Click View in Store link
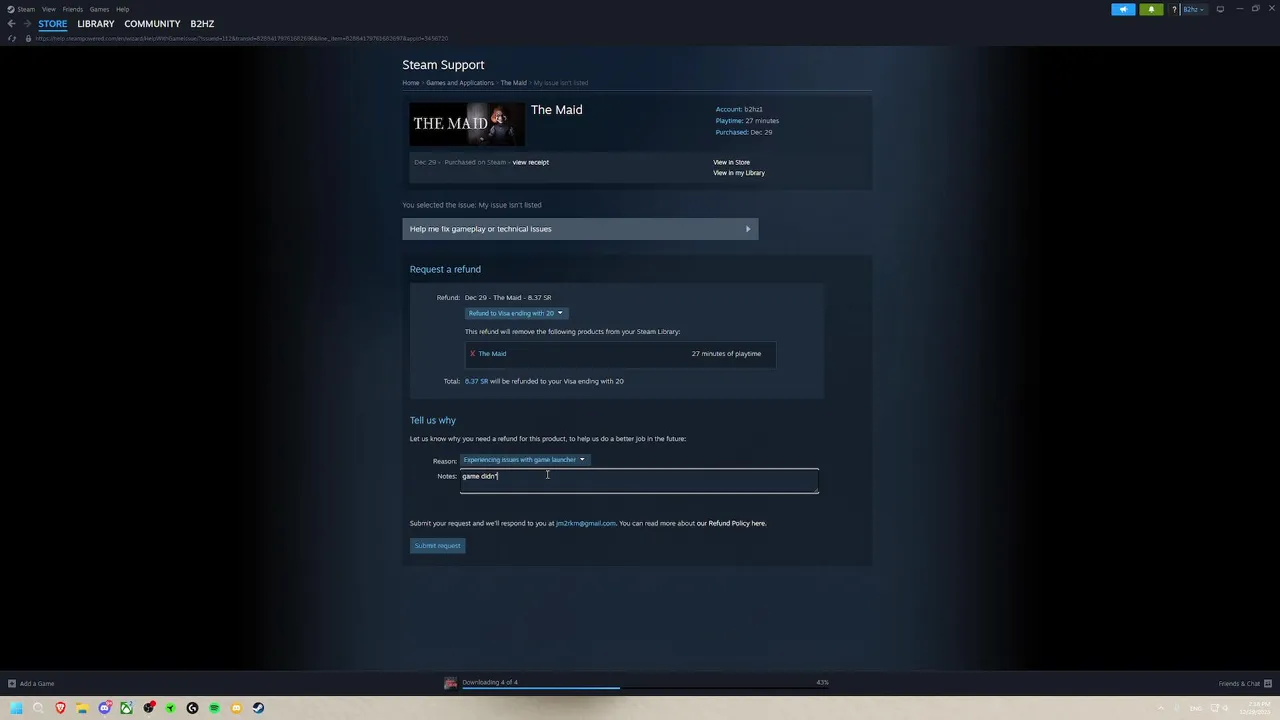Screen dimensions: 1280x720 click(x=731, y=162)
